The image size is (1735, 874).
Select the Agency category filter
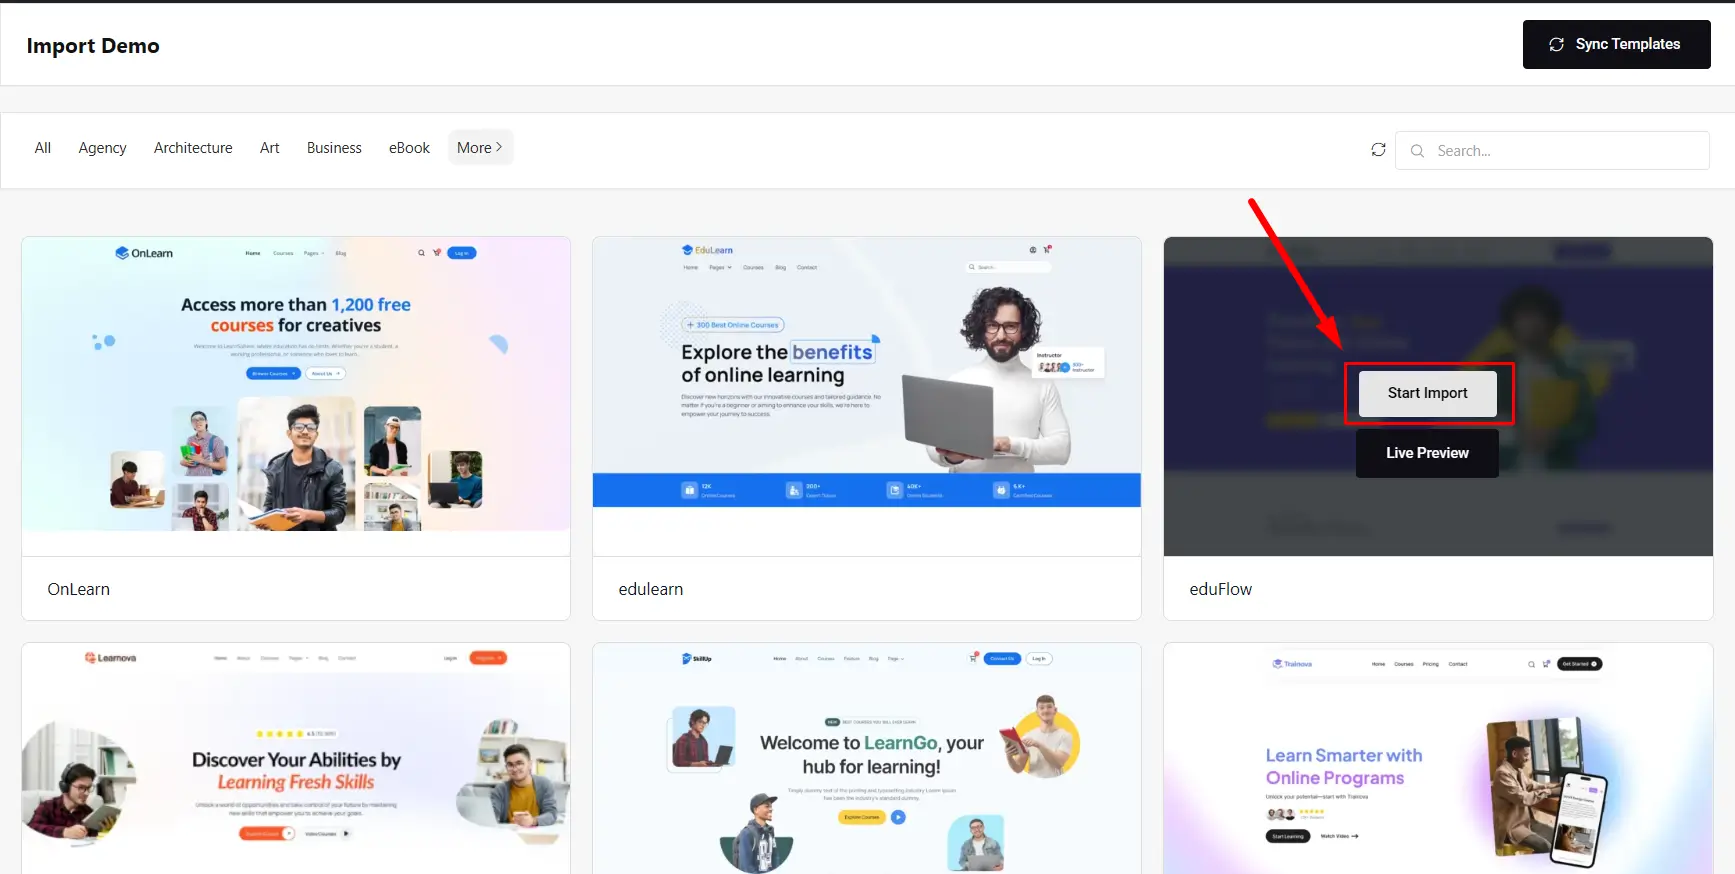pyautogui.click(x=103, y=148)
